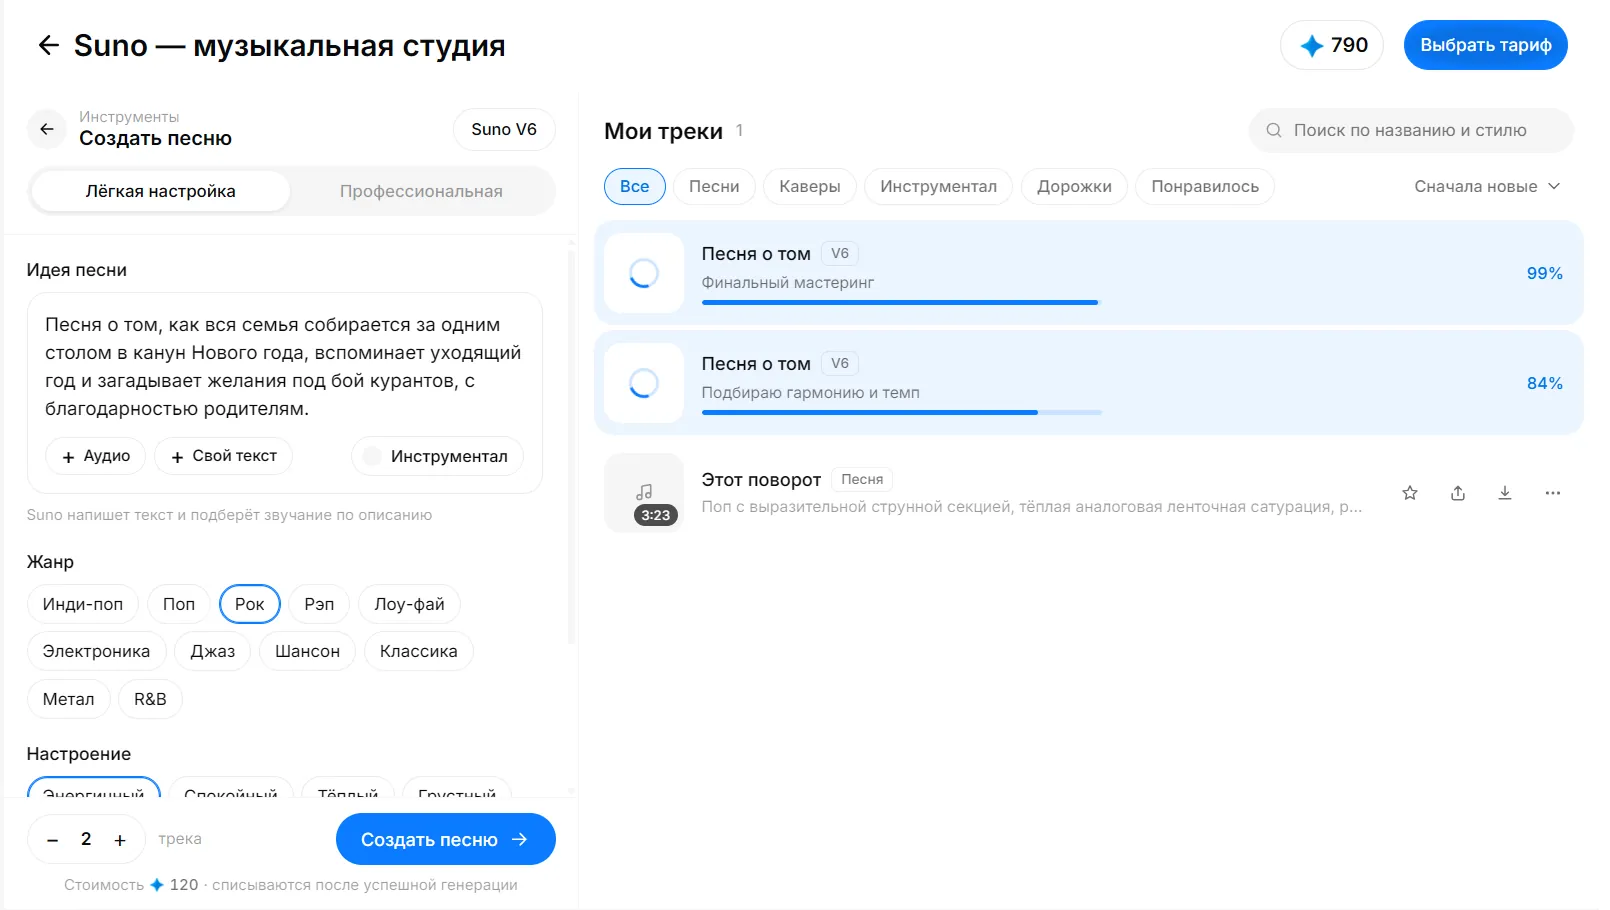Viewport: 1610px width, 910px height.
Task: Click the + Свой текст button
Action: 224,456
